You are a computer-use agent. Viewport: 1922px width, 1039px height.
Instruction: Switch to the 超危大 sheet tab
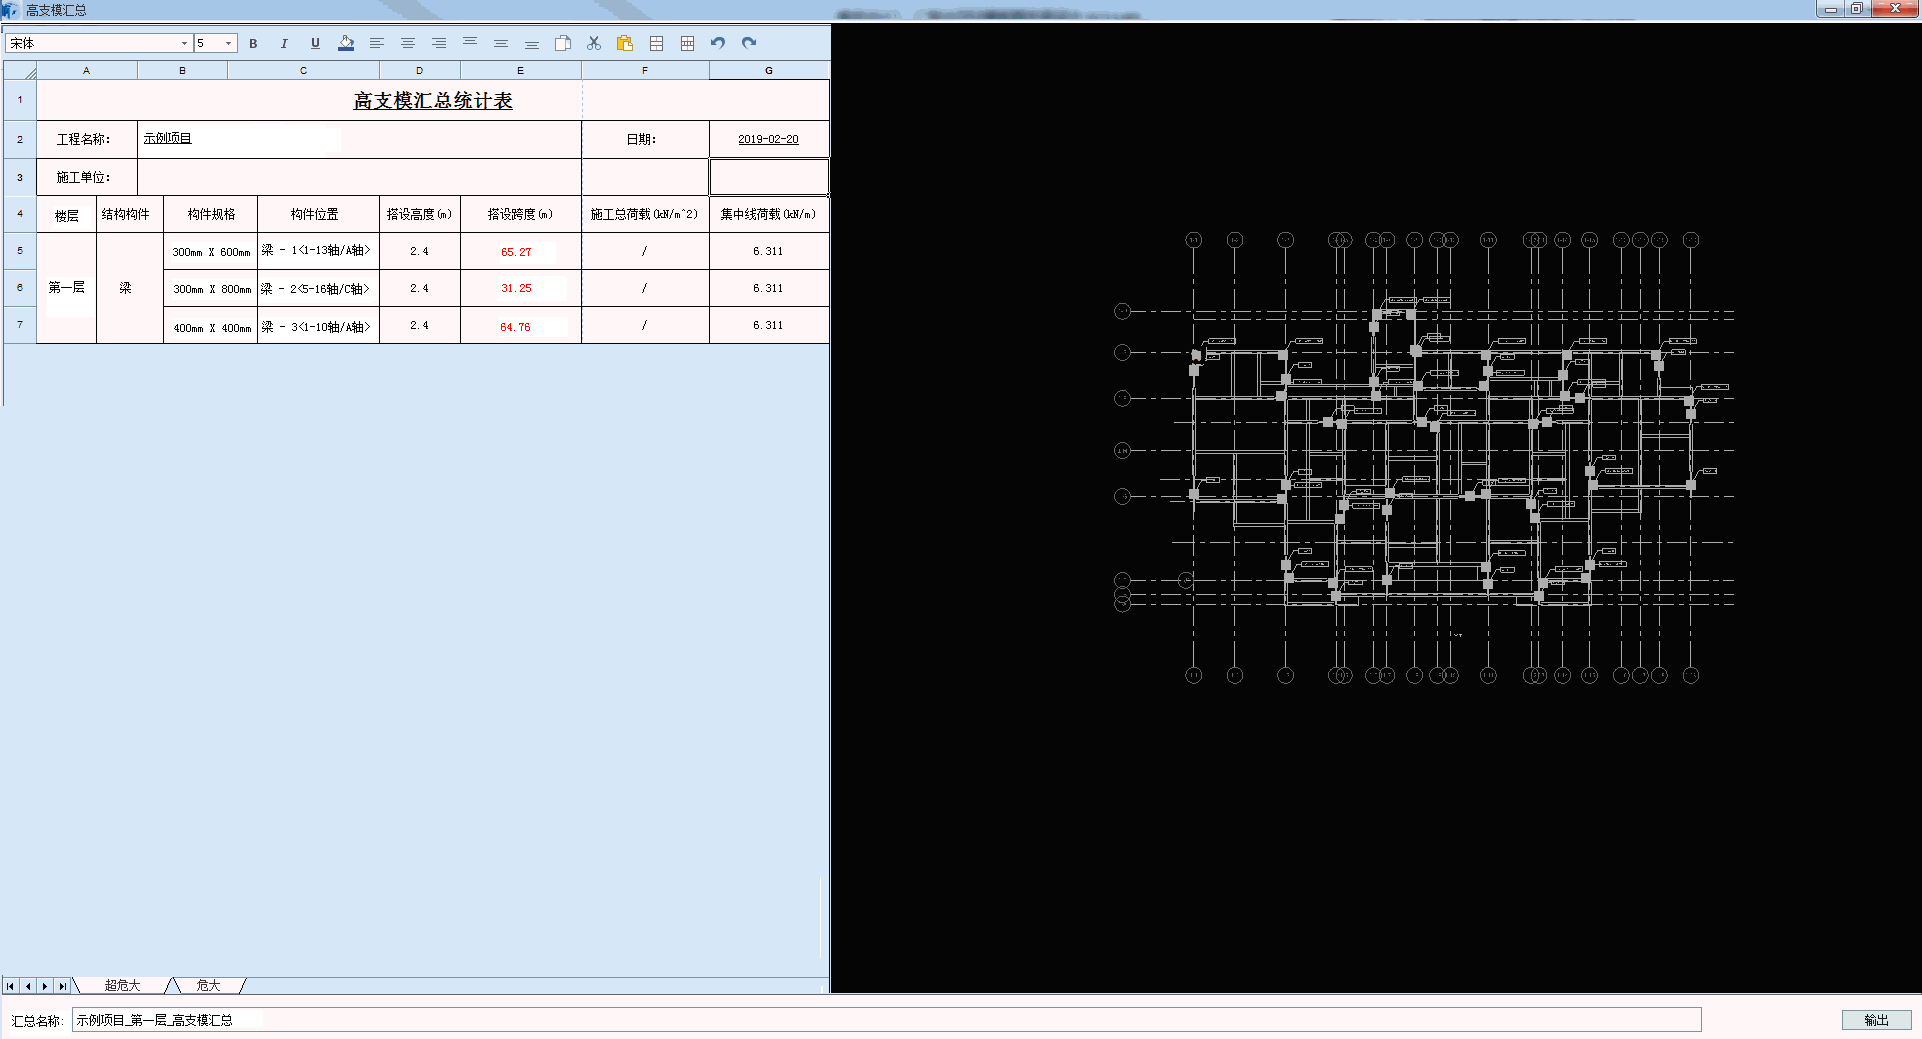[122, 986]
